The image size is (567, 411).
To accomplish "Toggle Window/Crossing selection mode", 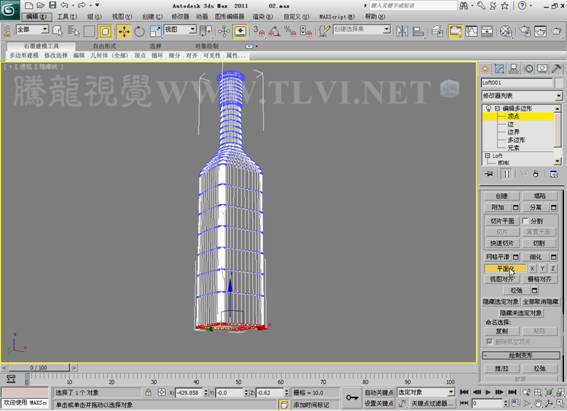I will click(105, 31).
